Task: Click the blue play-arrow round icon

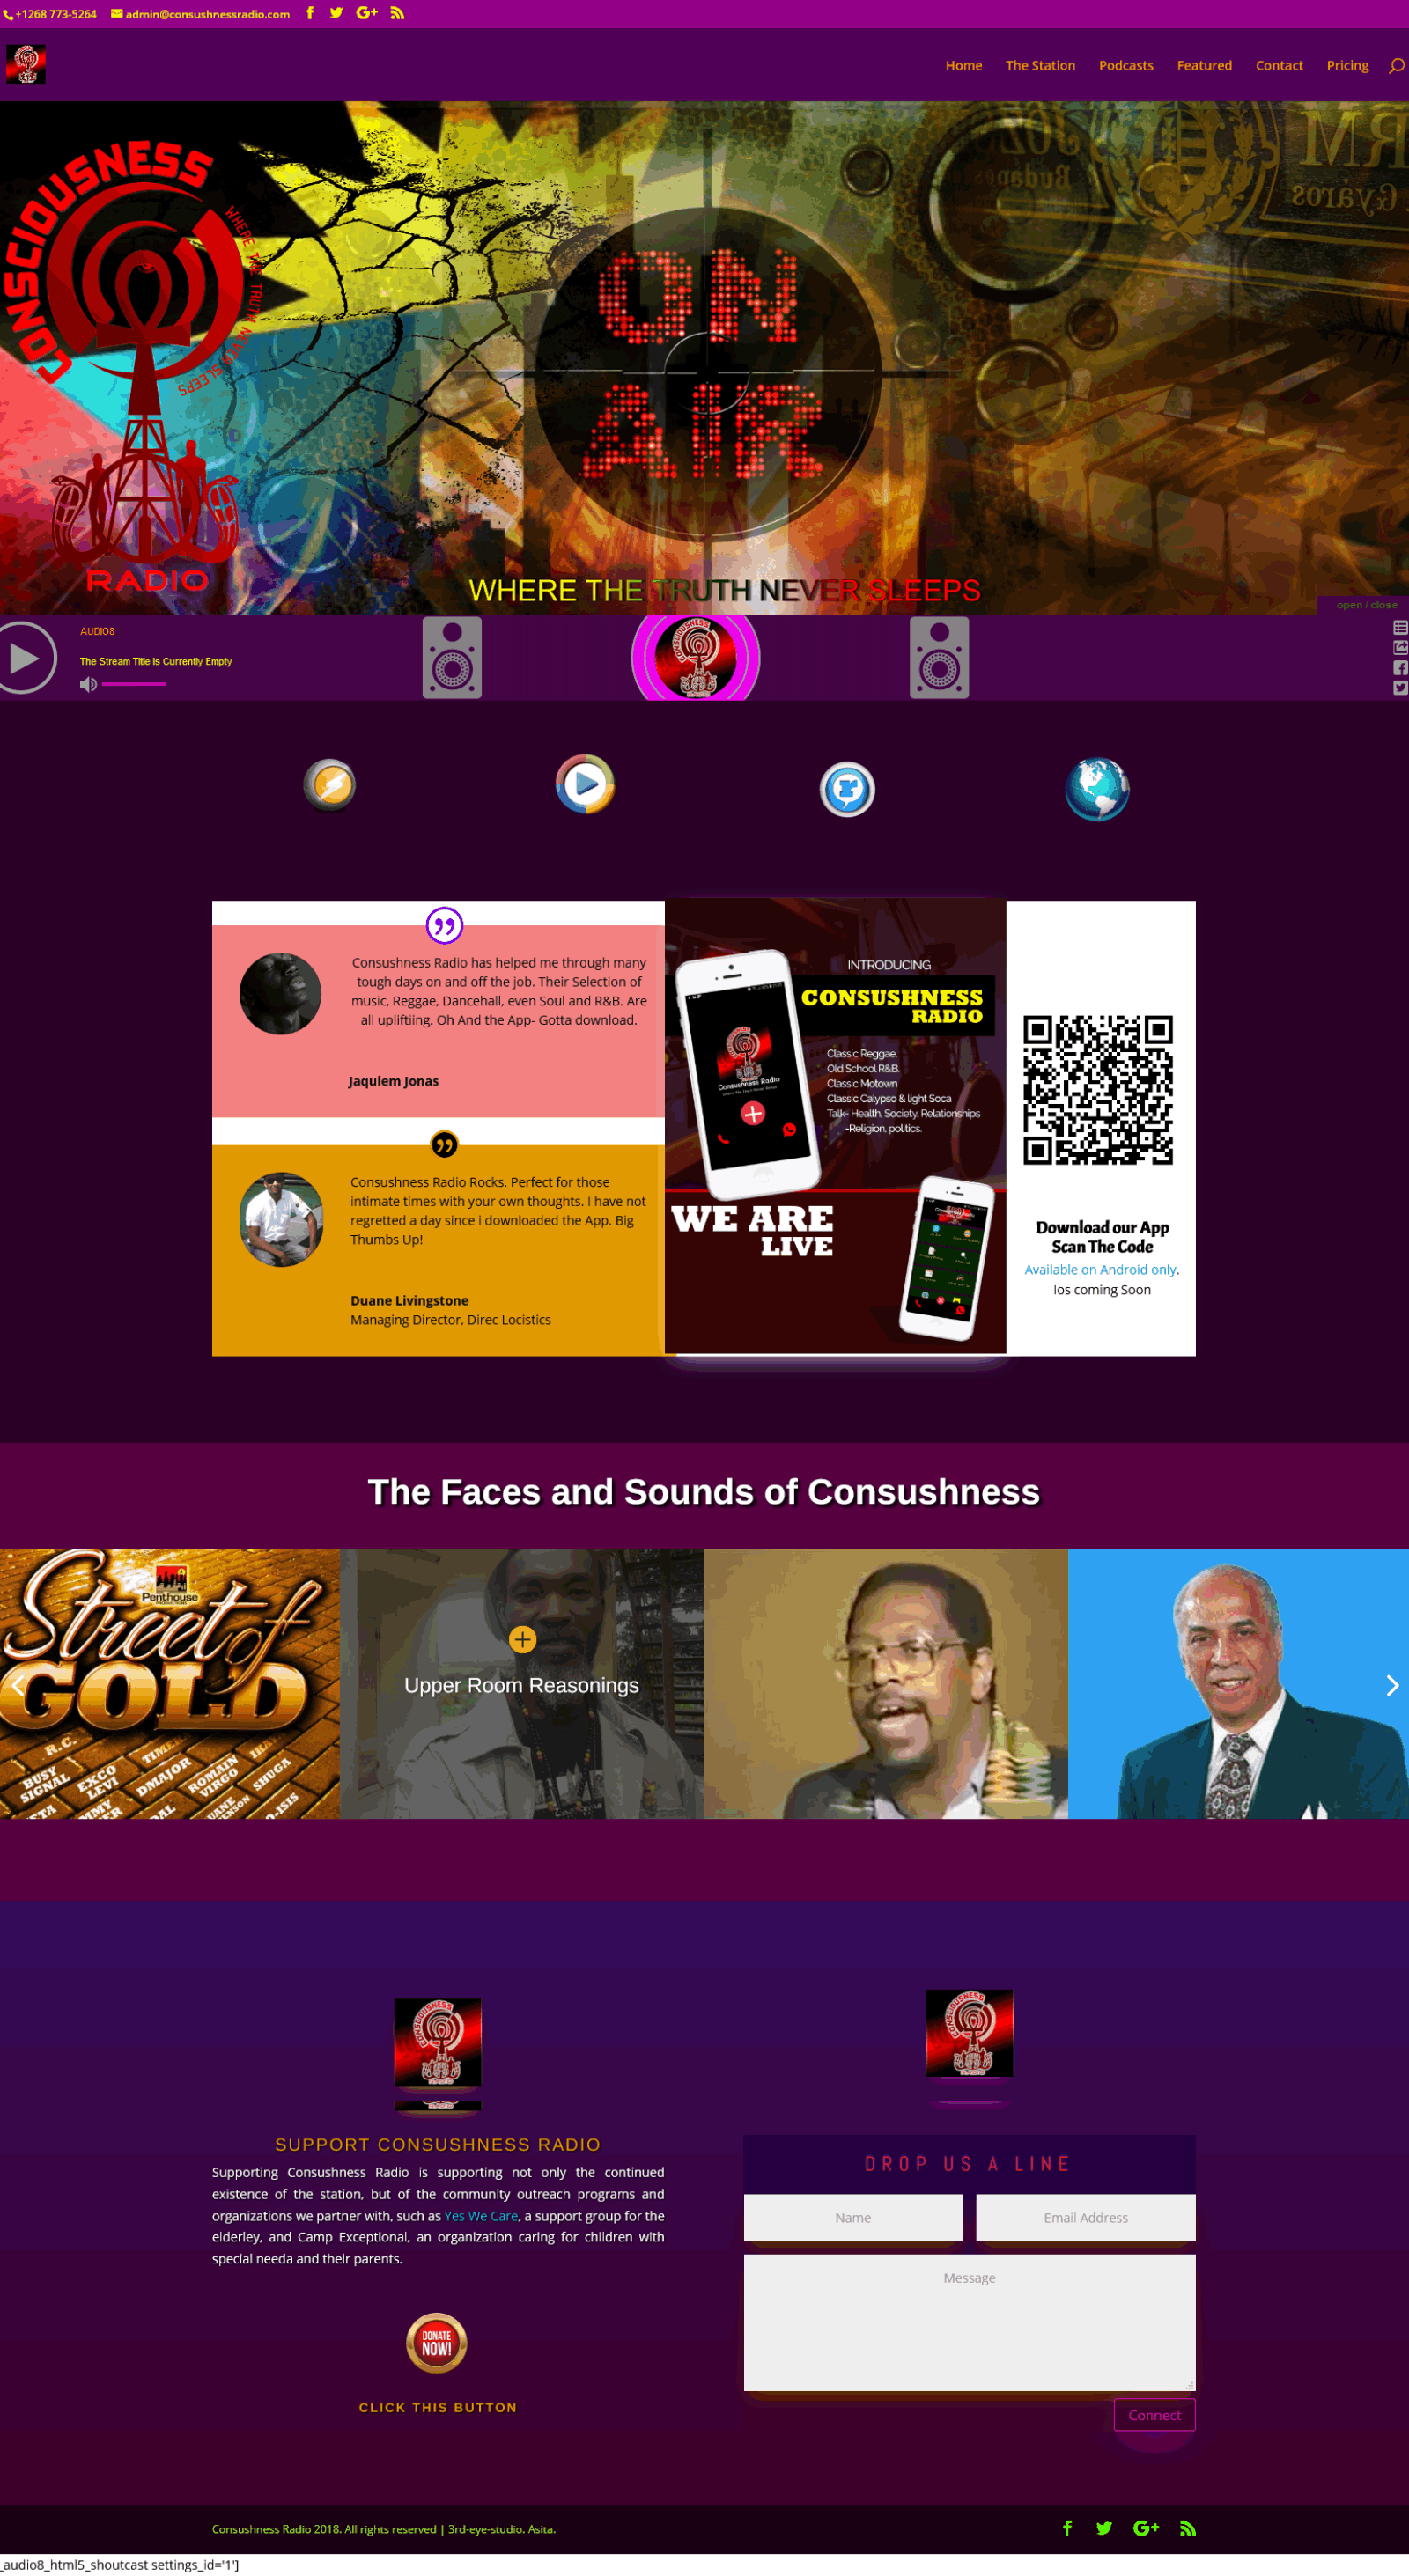Action: (x=585, y=784)
